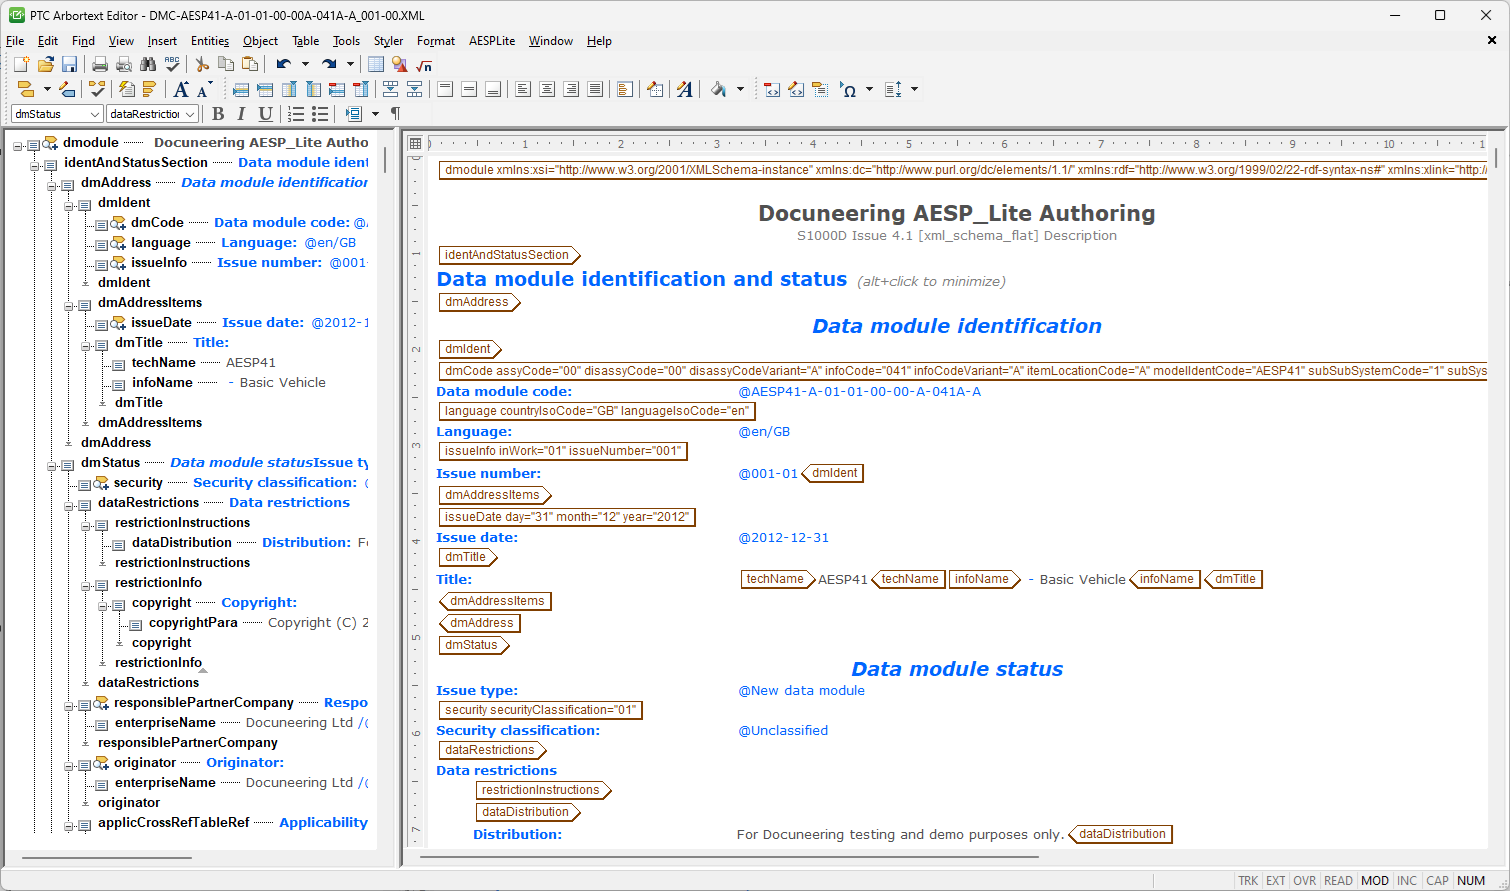Insert table row above icon

(x=241, y=89)
